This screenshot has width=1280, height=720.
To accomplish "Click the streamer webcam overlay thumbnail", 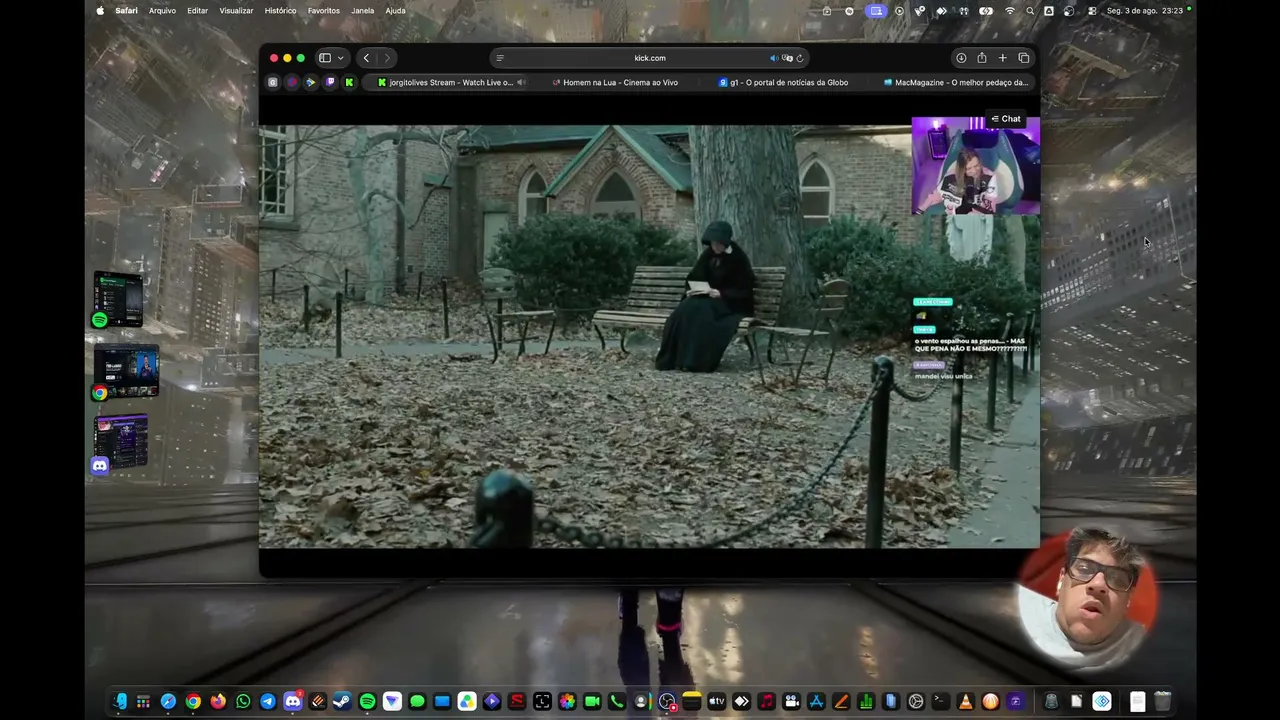I will pos(975,165).
